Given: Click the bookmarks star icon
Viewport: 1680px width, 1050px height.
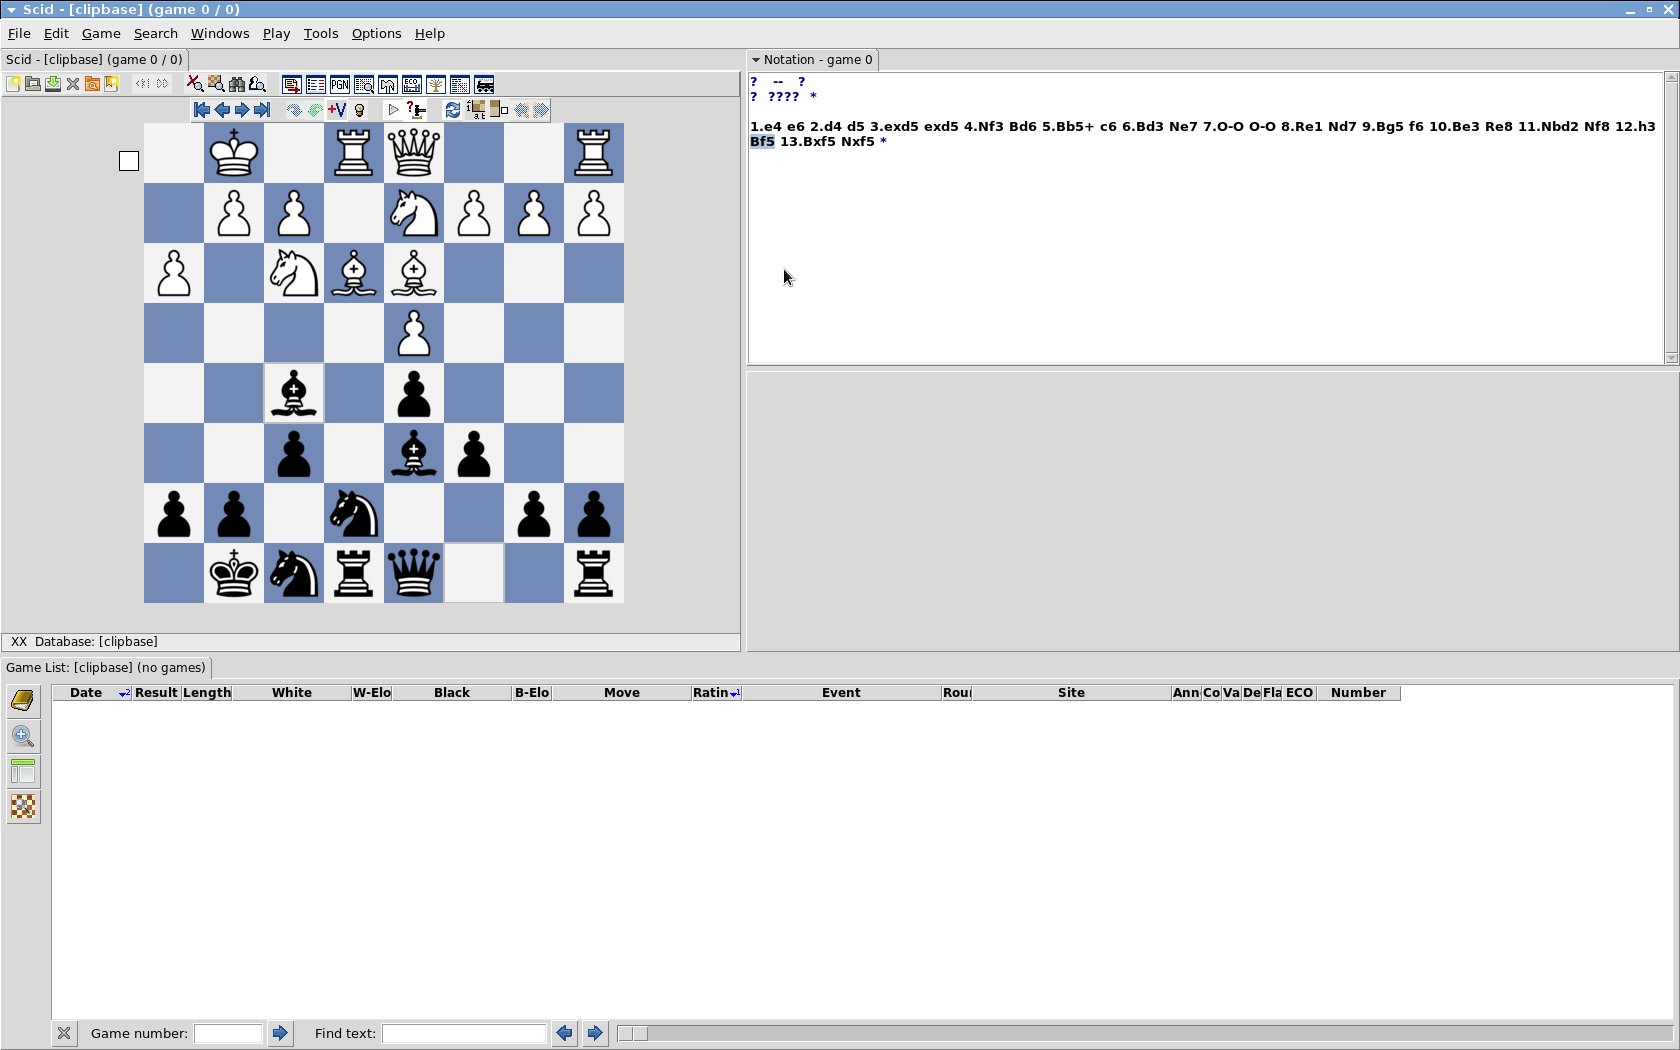Looking at the screenshot, I should [x=112, y=84].
